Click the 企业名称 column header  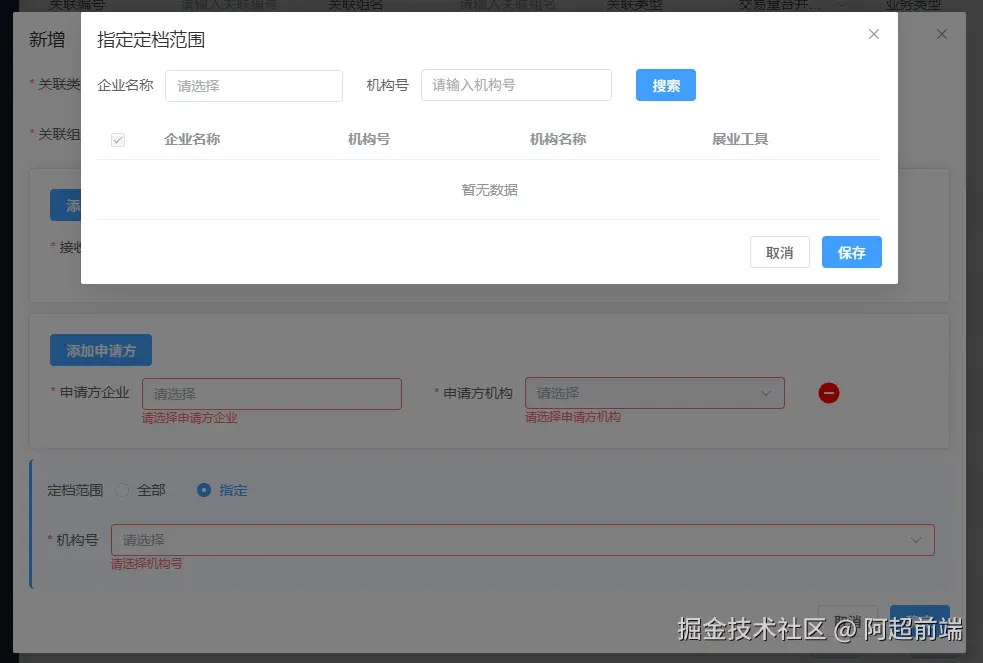[192, 139]
